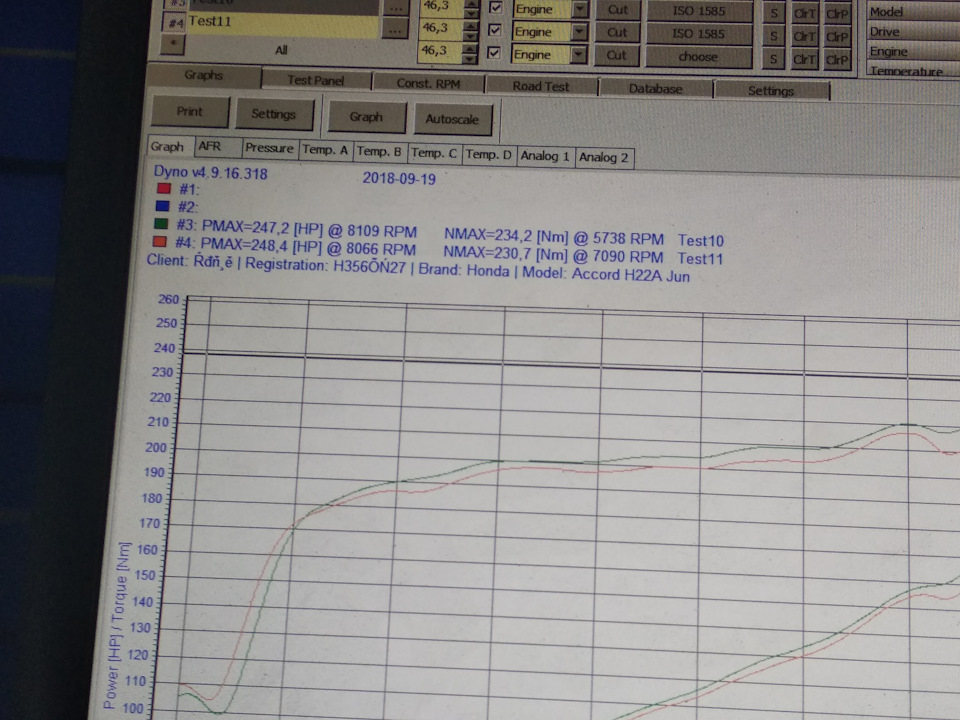Click the 46,3 value field in the All row
The height and width of the screenshot is (720, 960).
coord(440,51)
